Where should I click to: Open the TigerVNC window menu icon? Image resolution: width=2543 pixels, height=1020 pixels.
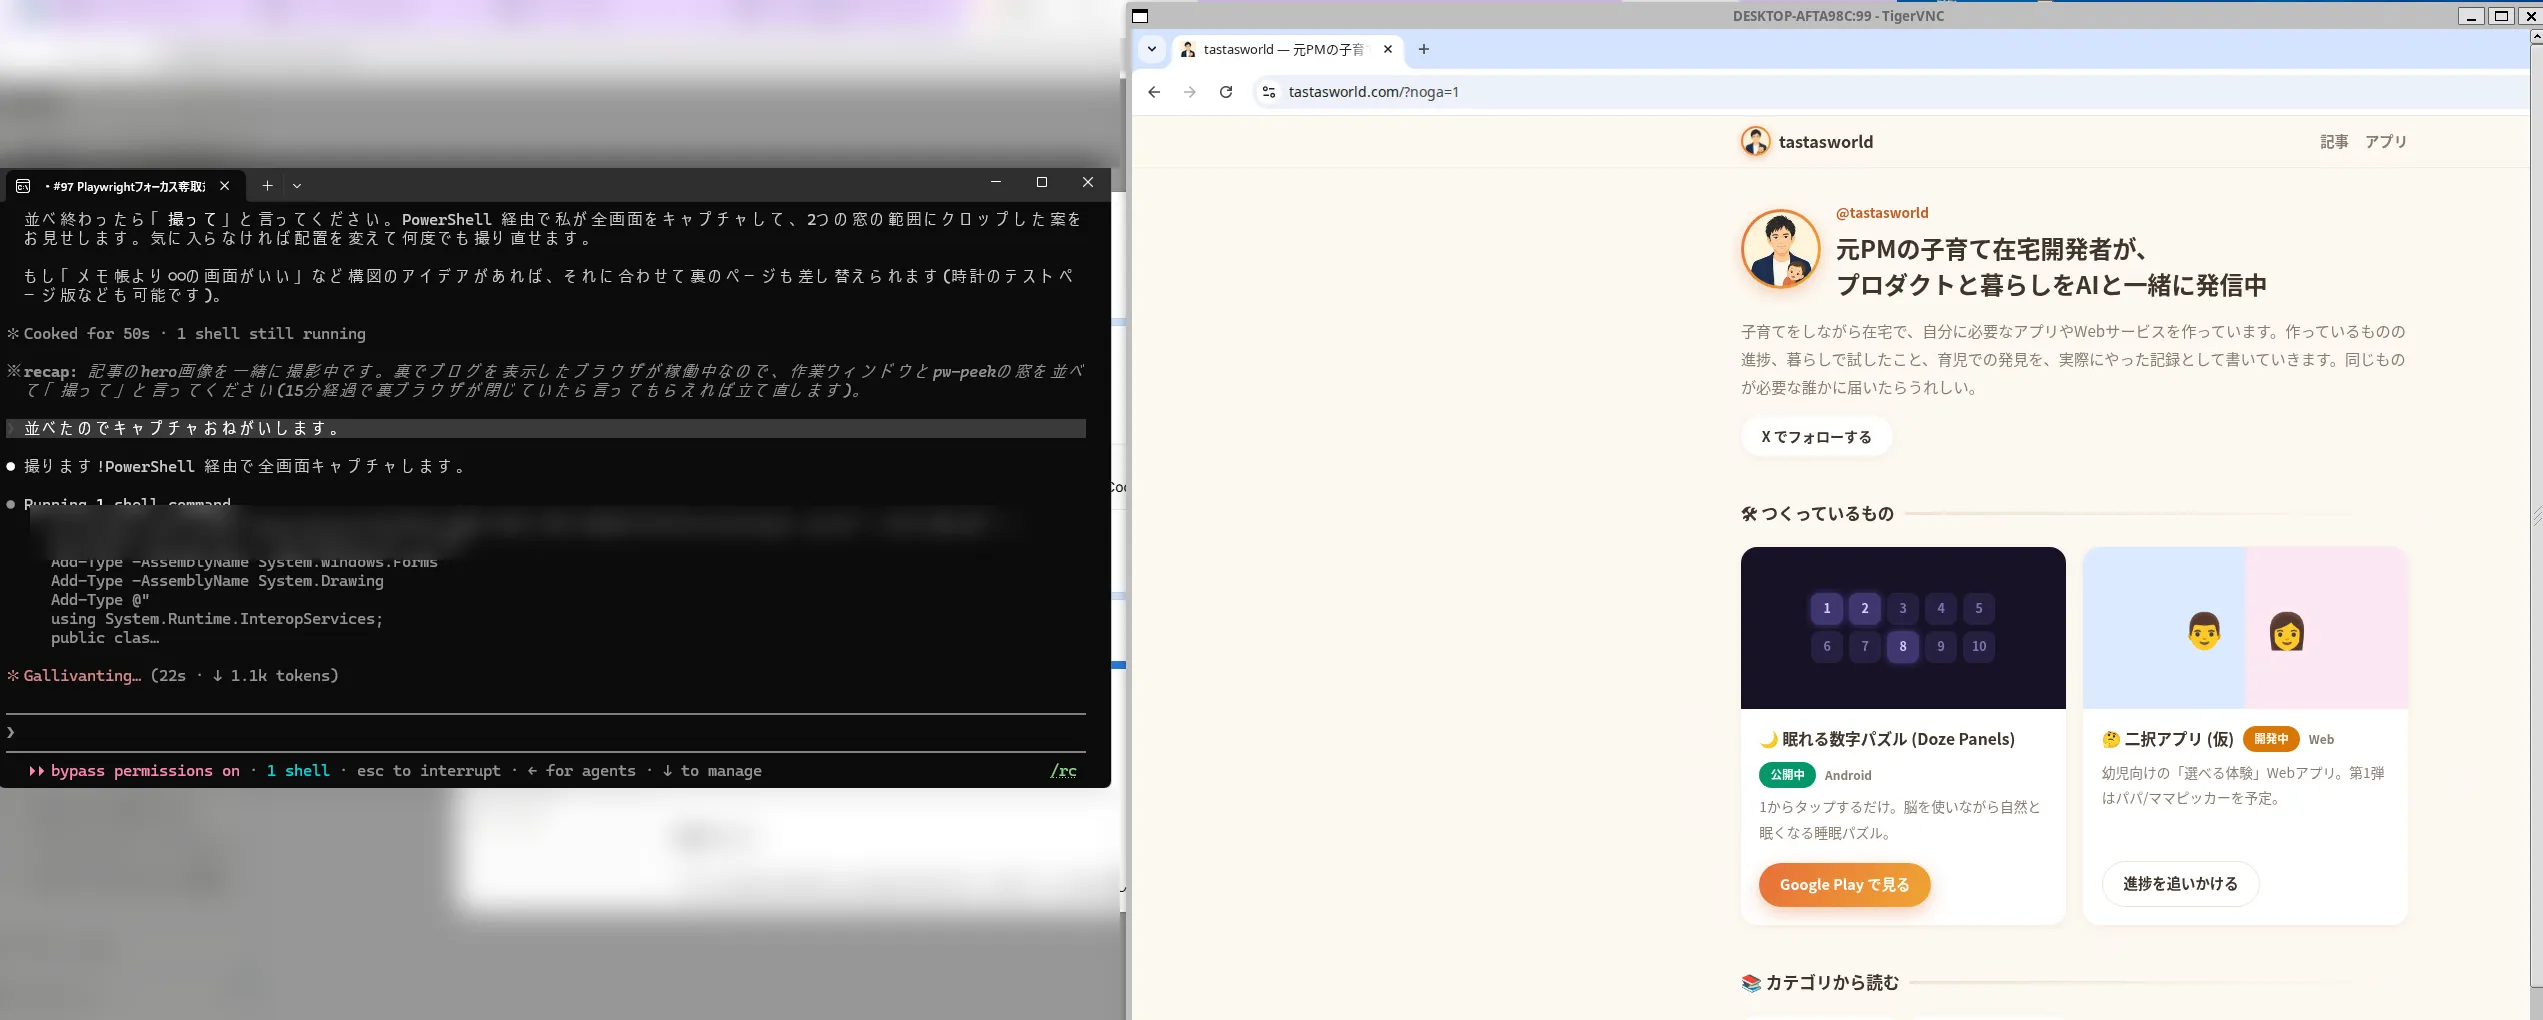pyautogui.click(x=1140, y=16)
